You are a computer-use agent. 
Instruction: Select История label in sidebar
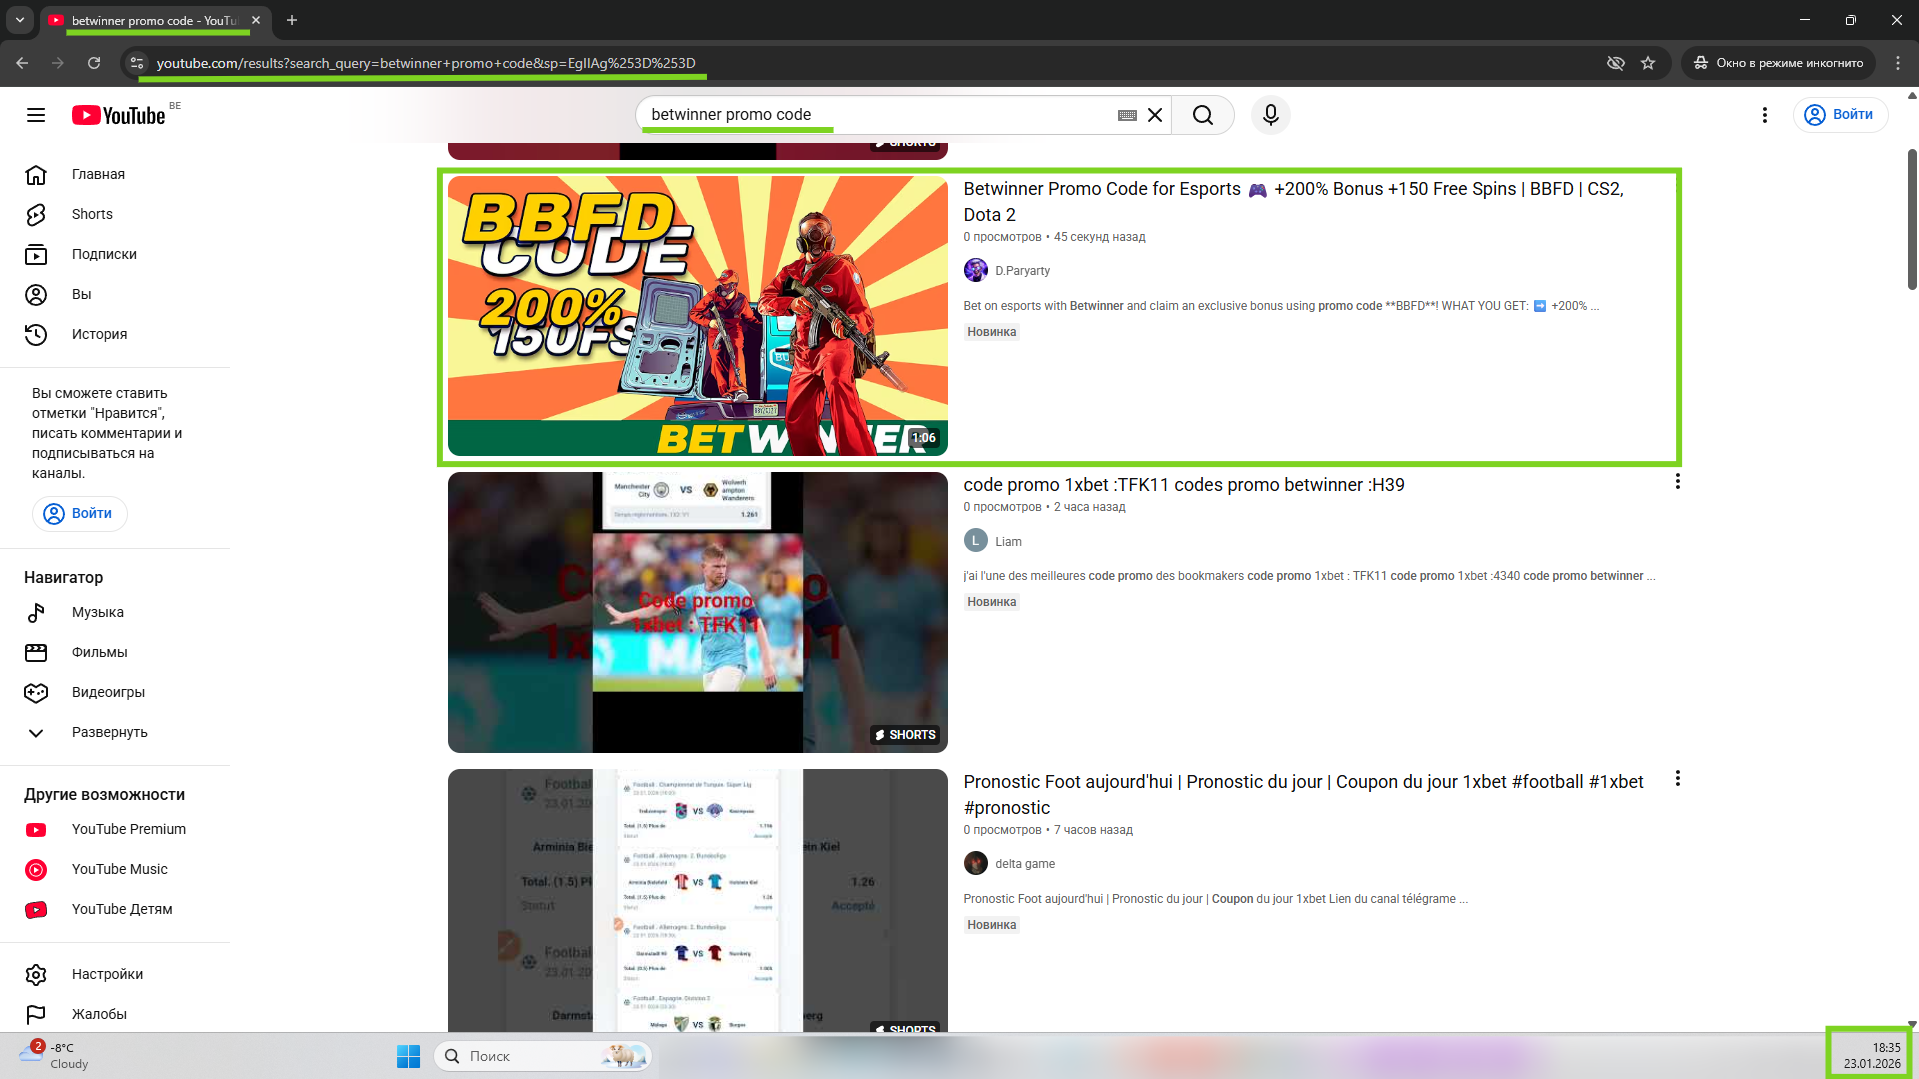coord(99,335)
